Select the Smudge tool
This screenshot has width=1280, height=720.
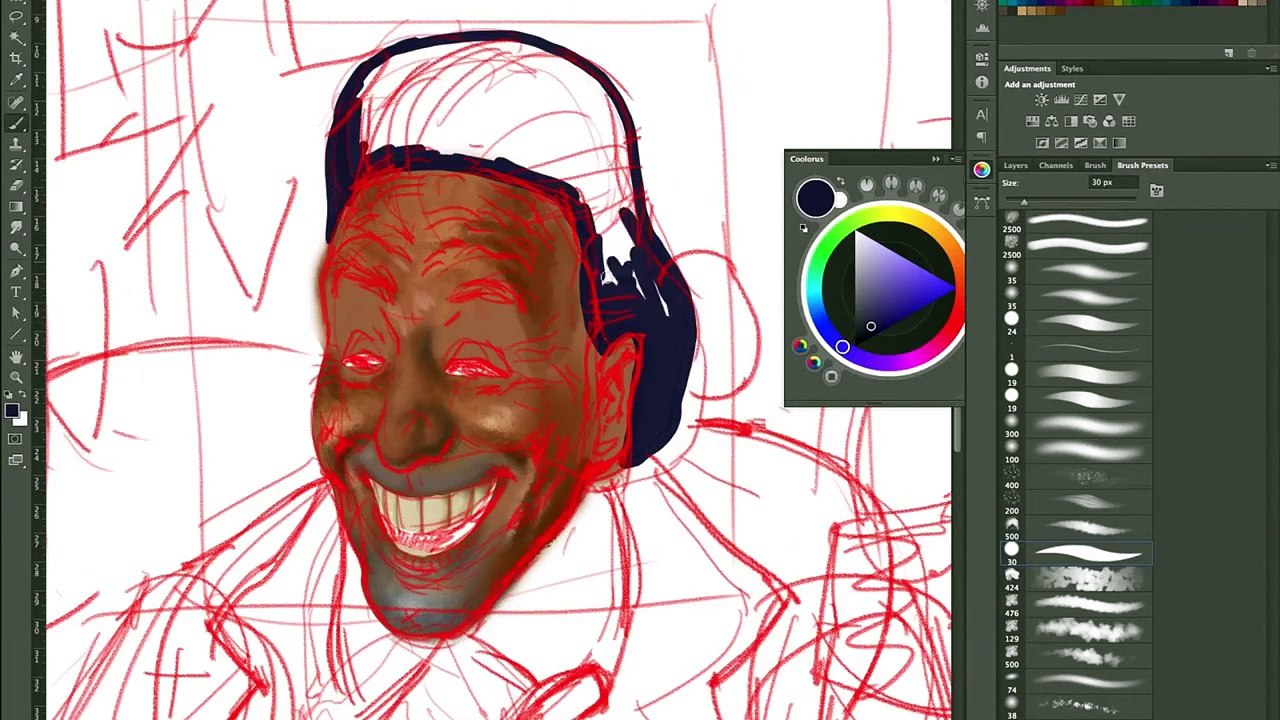tap(16, 228)
